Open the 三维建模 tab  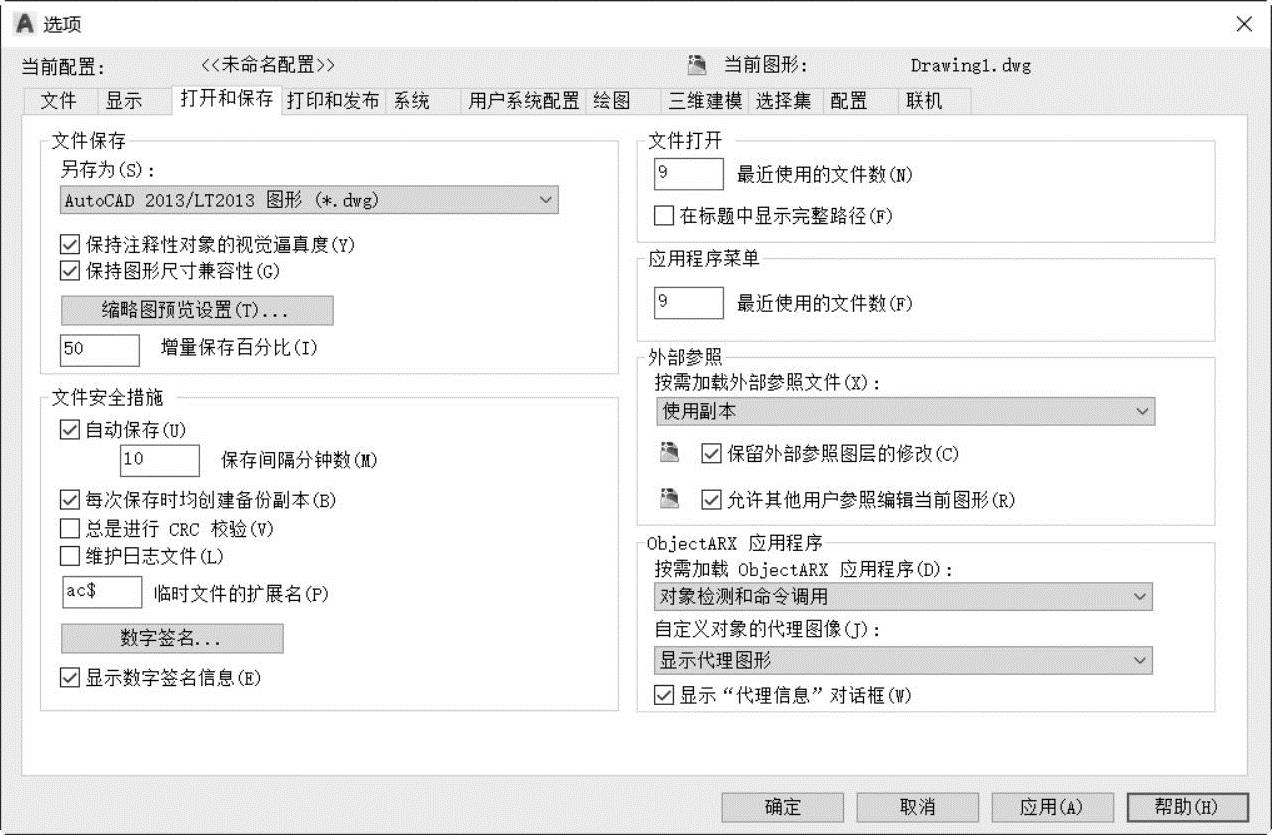coord(706,101)
